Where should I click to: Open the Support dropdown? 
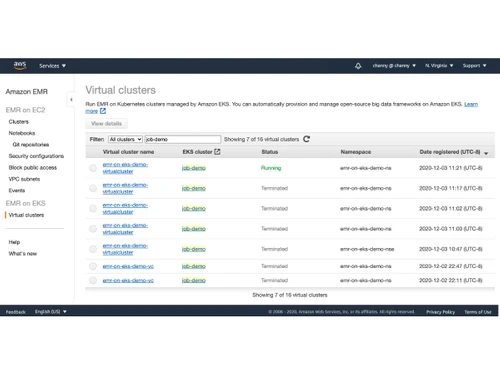pyautogui.click(x=474, y=66)
